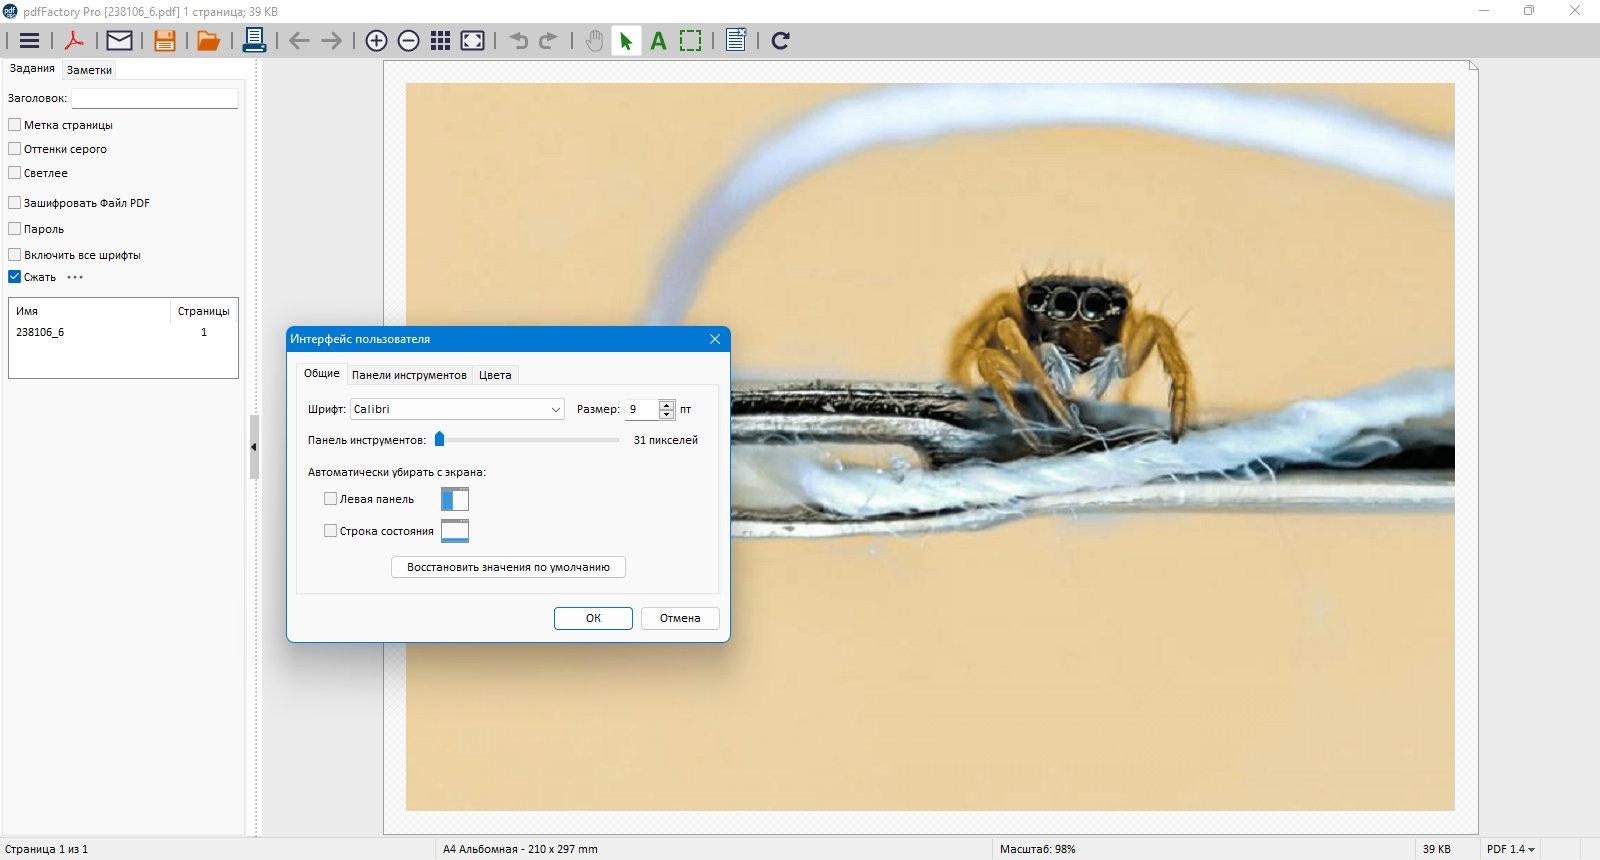Print using the printer icon

[x=254, y=41]
